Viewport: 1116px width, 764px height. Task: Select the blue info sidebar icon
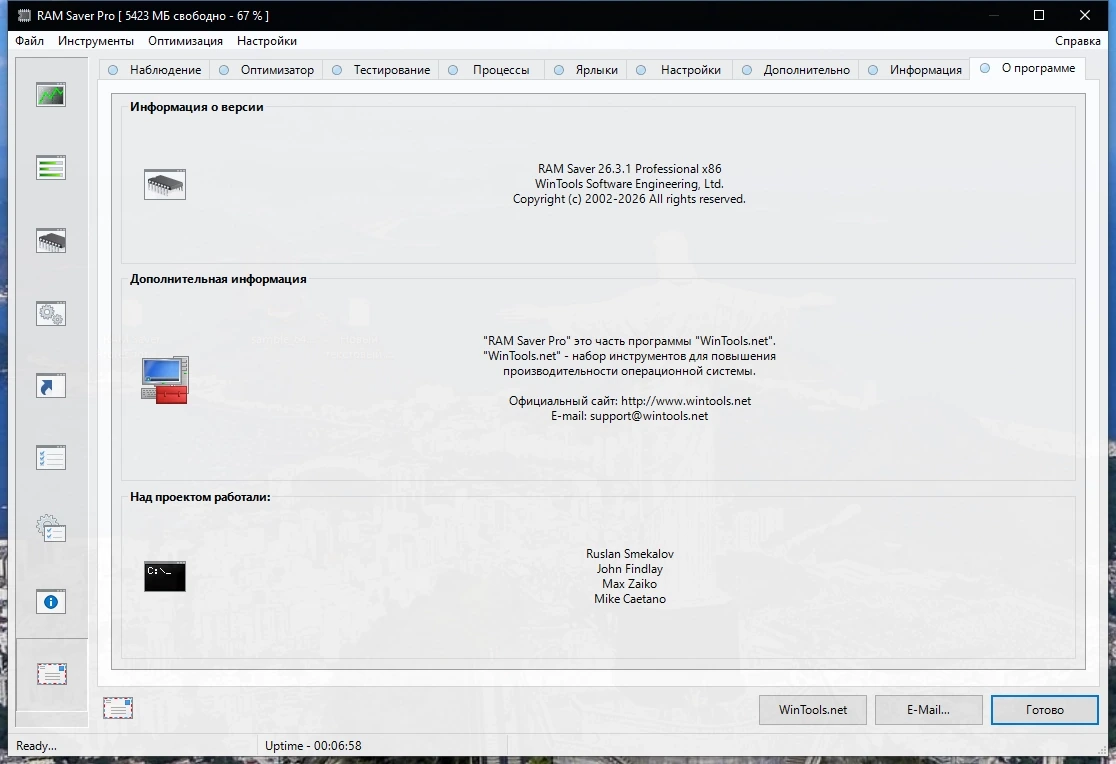[51, 602]
